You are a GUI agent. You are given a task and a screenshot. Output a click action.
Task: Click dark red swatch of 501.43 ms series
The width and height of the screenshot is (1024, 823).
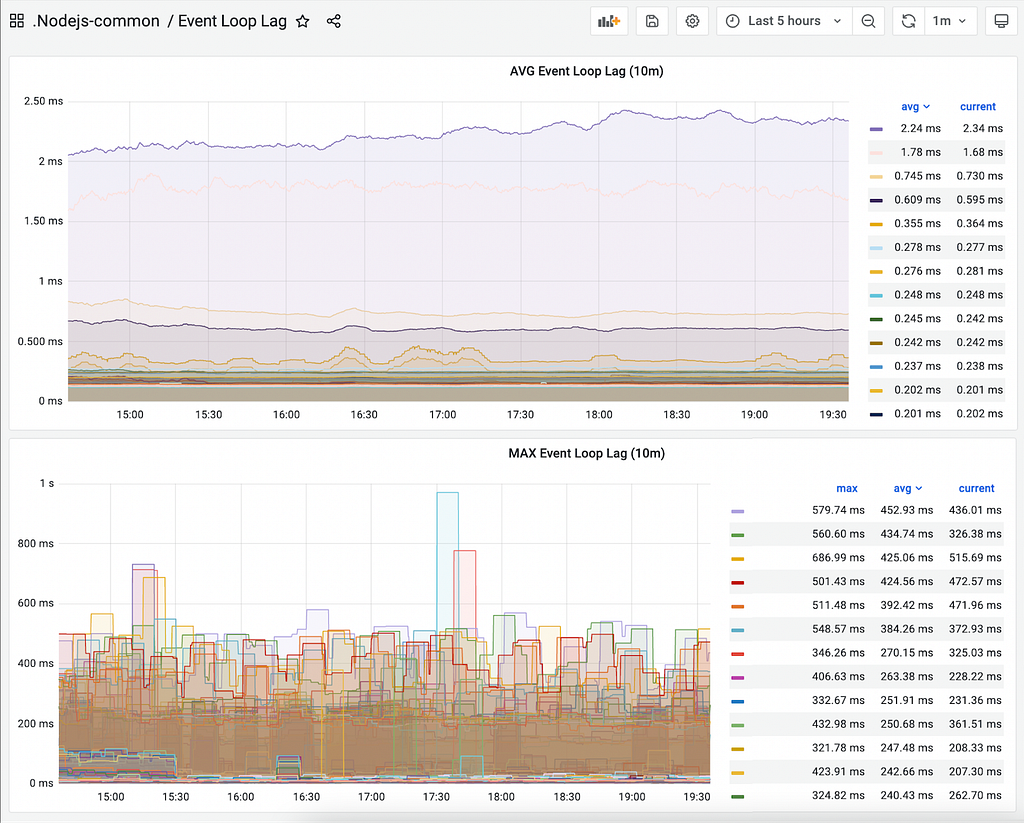[x=737, y=583]
